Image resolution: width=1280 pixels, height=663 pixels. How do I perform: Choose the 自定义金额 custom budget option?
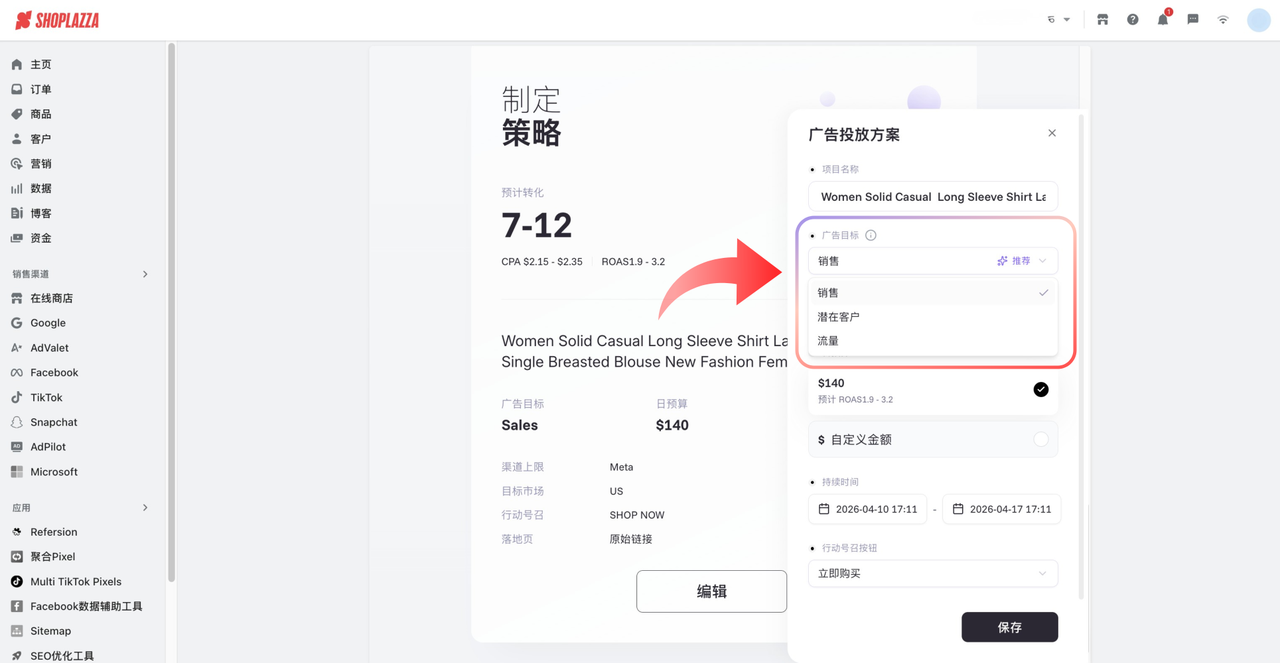pyautogui.click(x=932, y=439)
